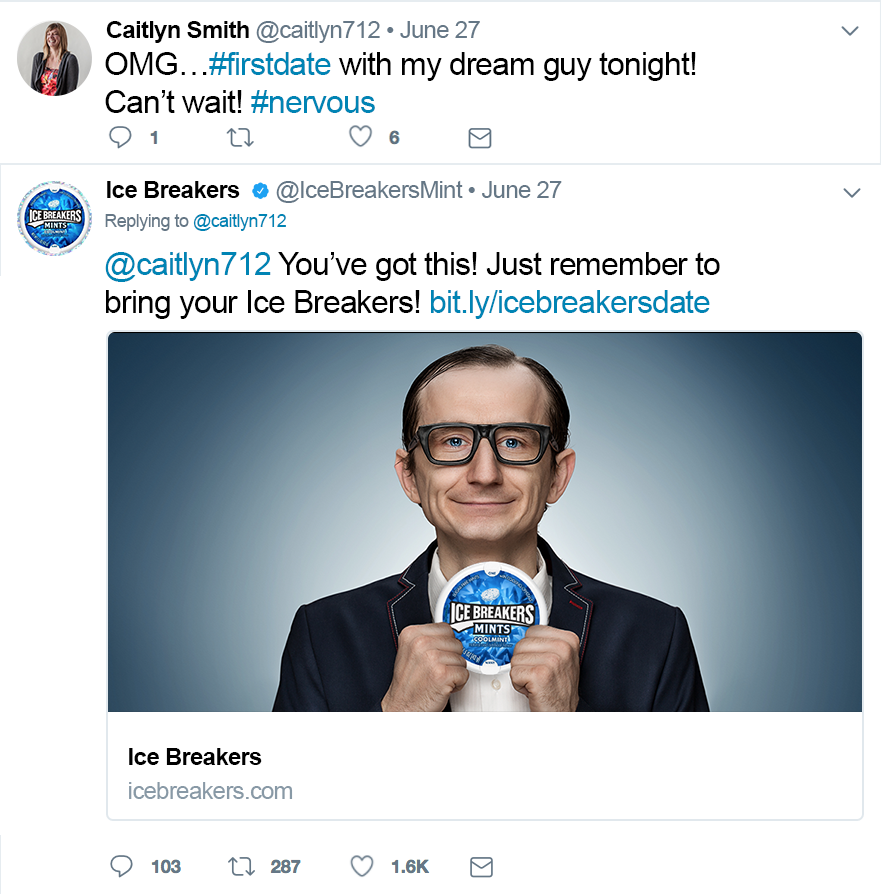Open the #nervous hashtag
Image resolution: width=881 pixels, height=894 pixels.
point(312,103)
